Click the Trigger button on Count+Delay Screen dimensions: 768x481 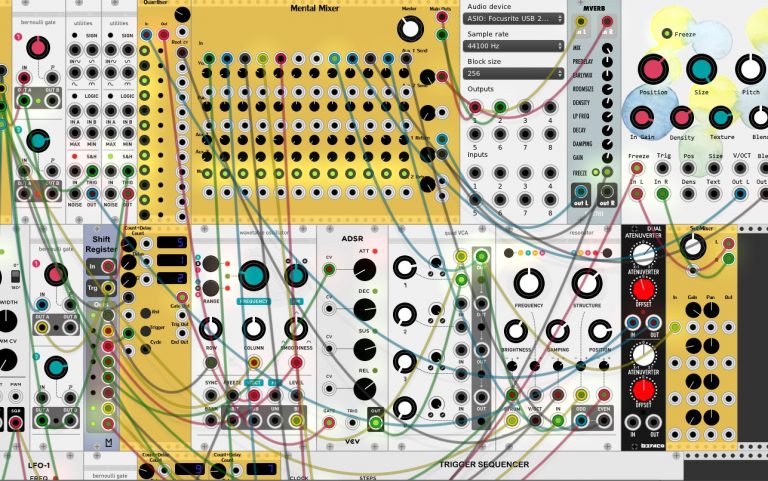[145, 331]
